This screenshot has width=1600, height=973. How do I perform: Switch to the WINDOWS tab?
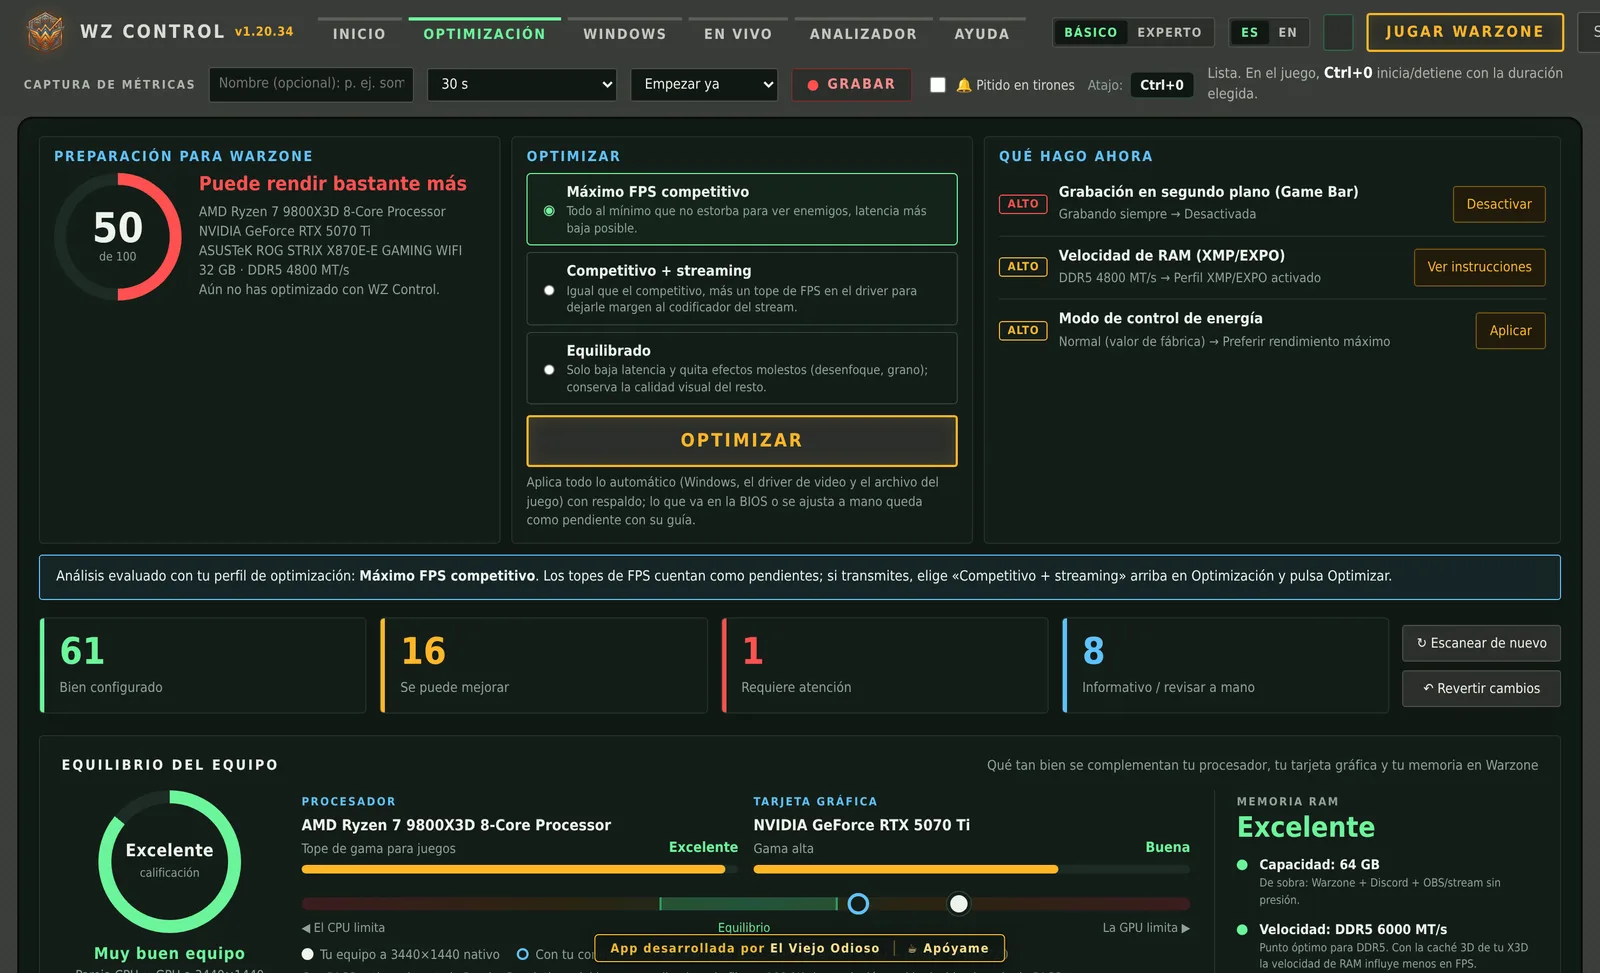(x=625, y=33)
